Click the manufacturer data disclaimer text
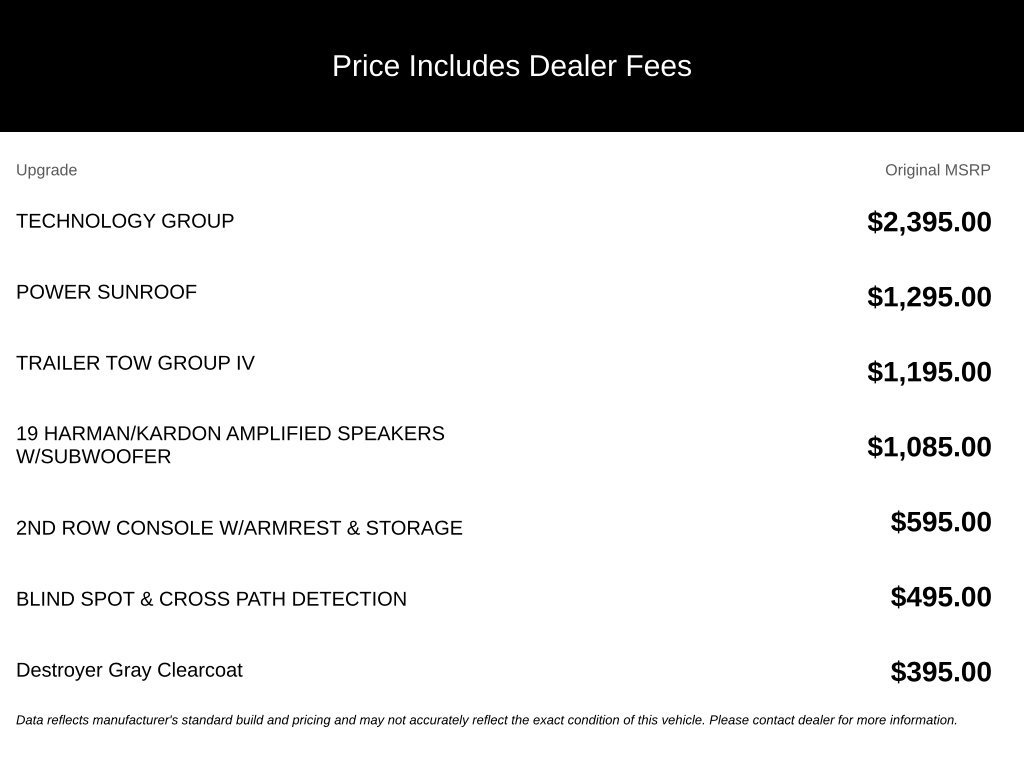The height and width of the screenshot is (768, 1024). point(487,720)
